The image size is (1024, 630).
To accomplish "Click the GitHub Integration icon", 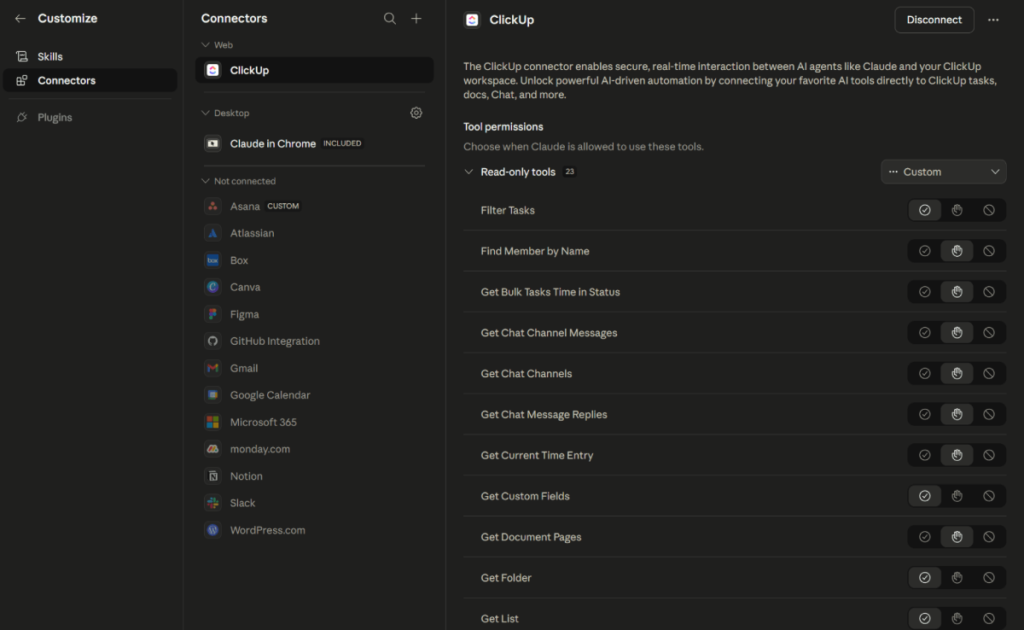I will point(213,341).
